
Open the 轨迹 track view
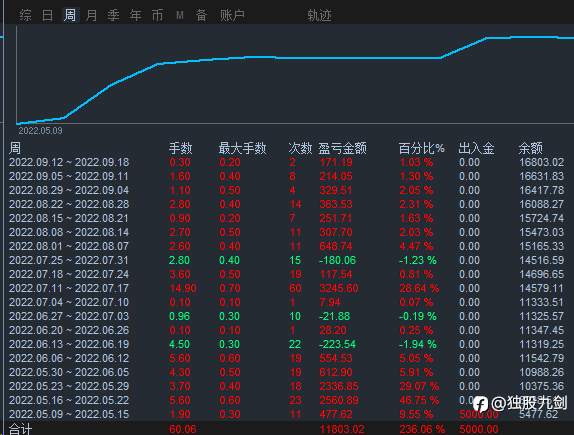pyautogui.click(x=319, y=15)
